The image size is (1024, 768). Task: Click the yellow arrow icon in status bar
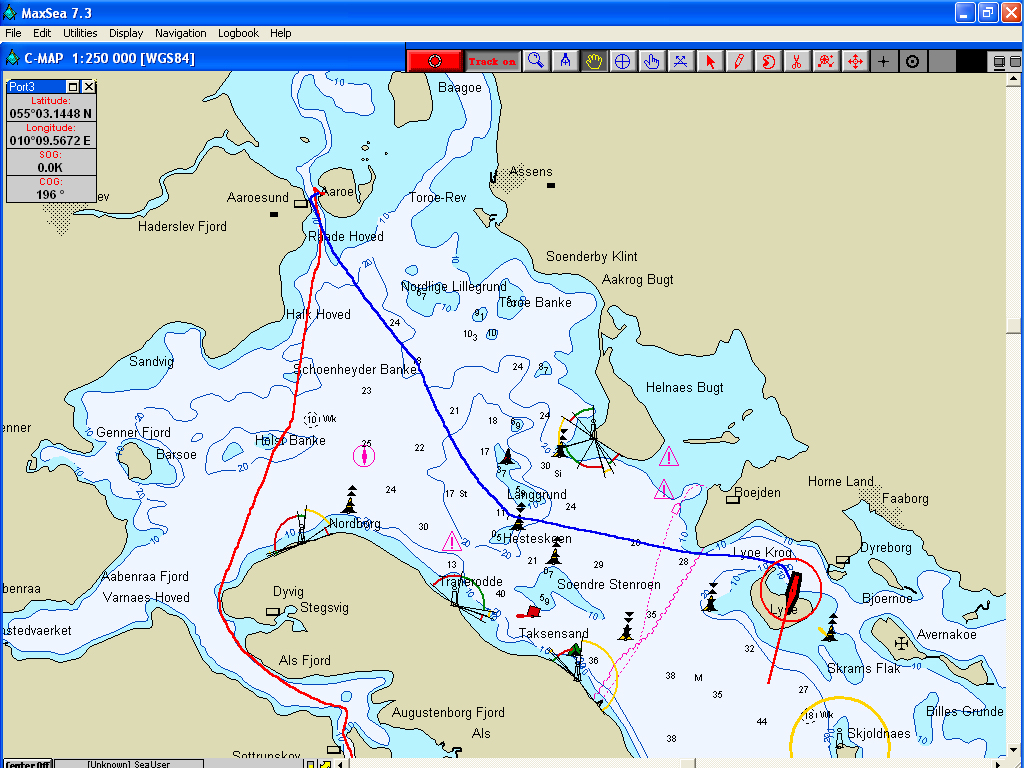325,764
